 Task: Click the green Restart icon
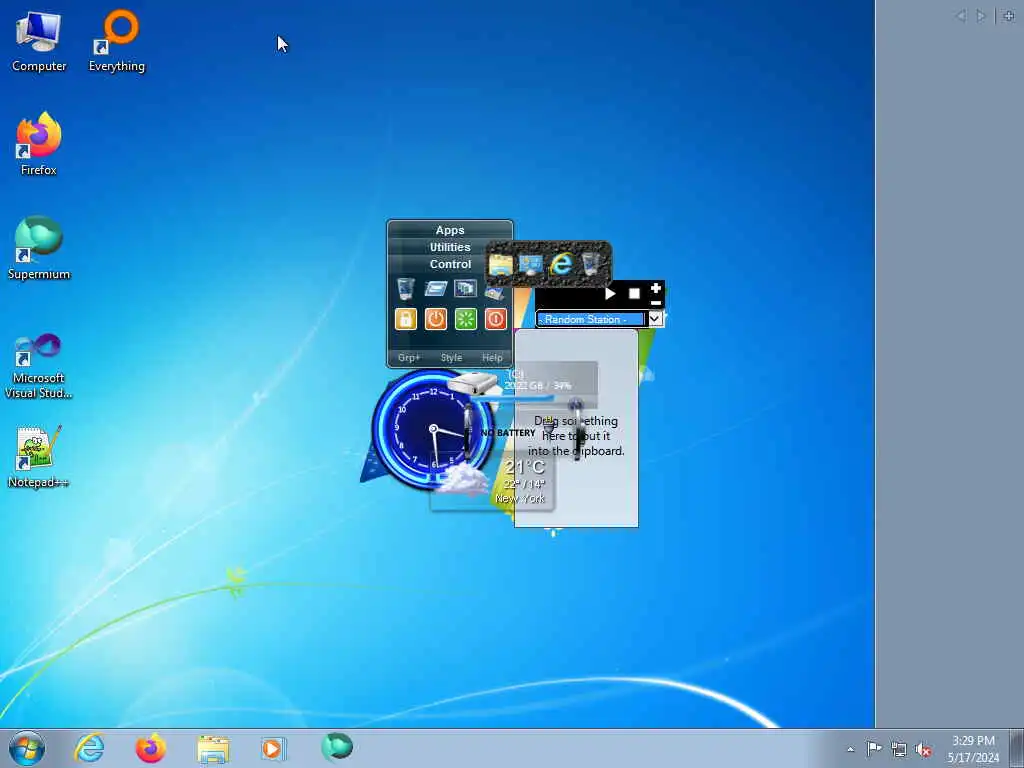click(x=466, y=319)
